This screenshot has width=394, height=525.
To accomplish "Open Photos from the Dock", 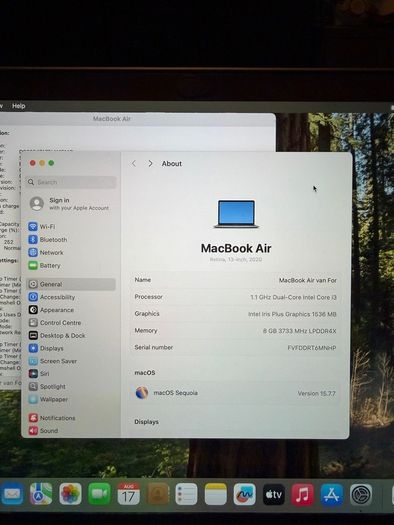I will coord(70,494).
